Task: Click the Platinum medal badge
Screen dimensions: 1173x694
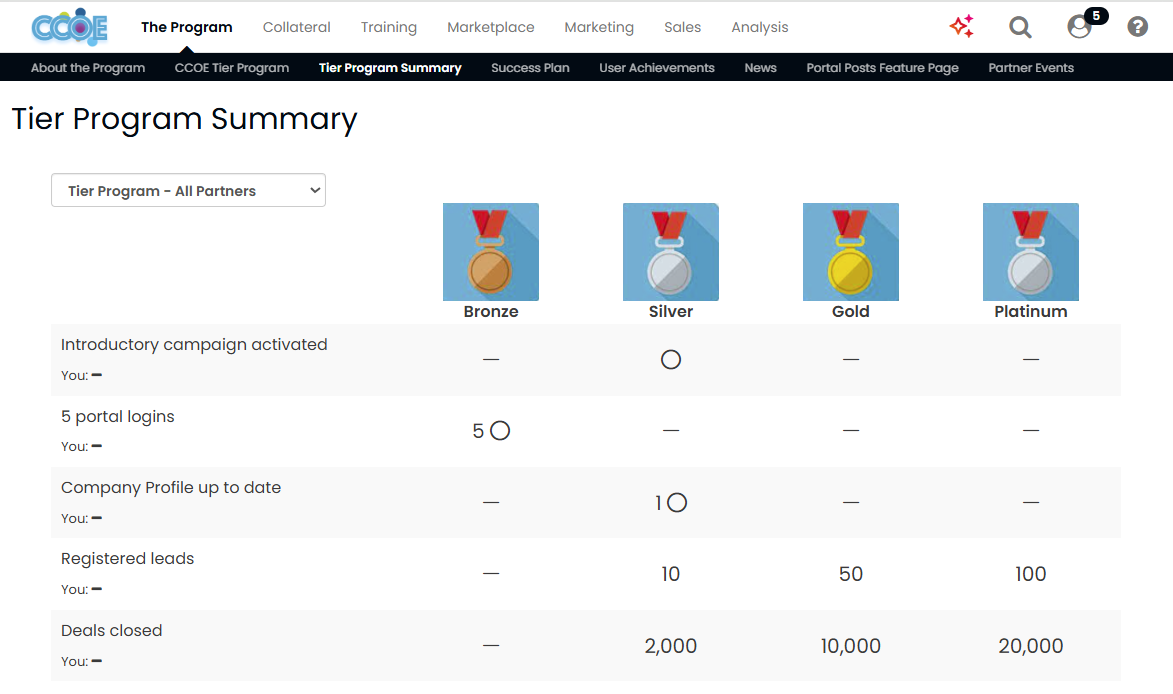Action: [x=1031, y=252]
